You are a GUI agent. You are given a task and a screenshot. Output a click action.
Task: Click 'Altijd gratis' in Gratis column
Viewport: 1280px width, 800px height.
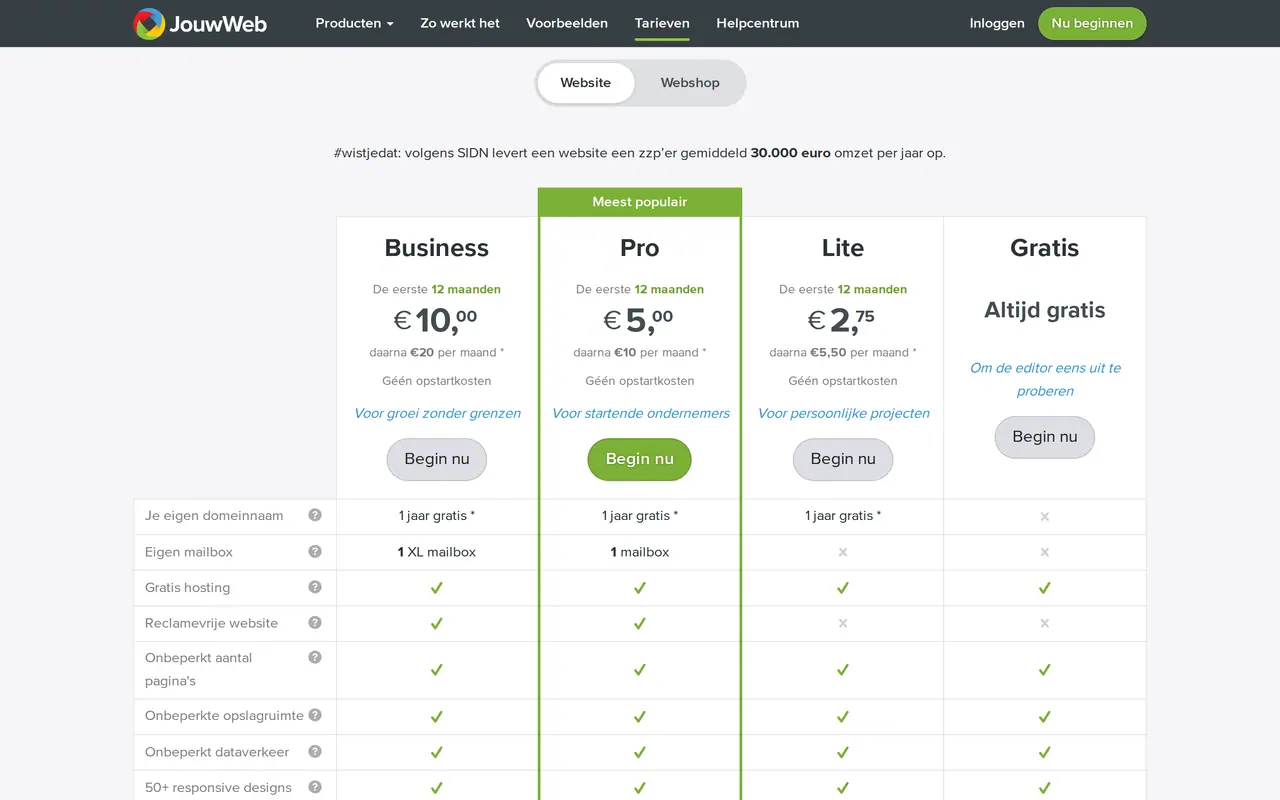(1045, 310)
